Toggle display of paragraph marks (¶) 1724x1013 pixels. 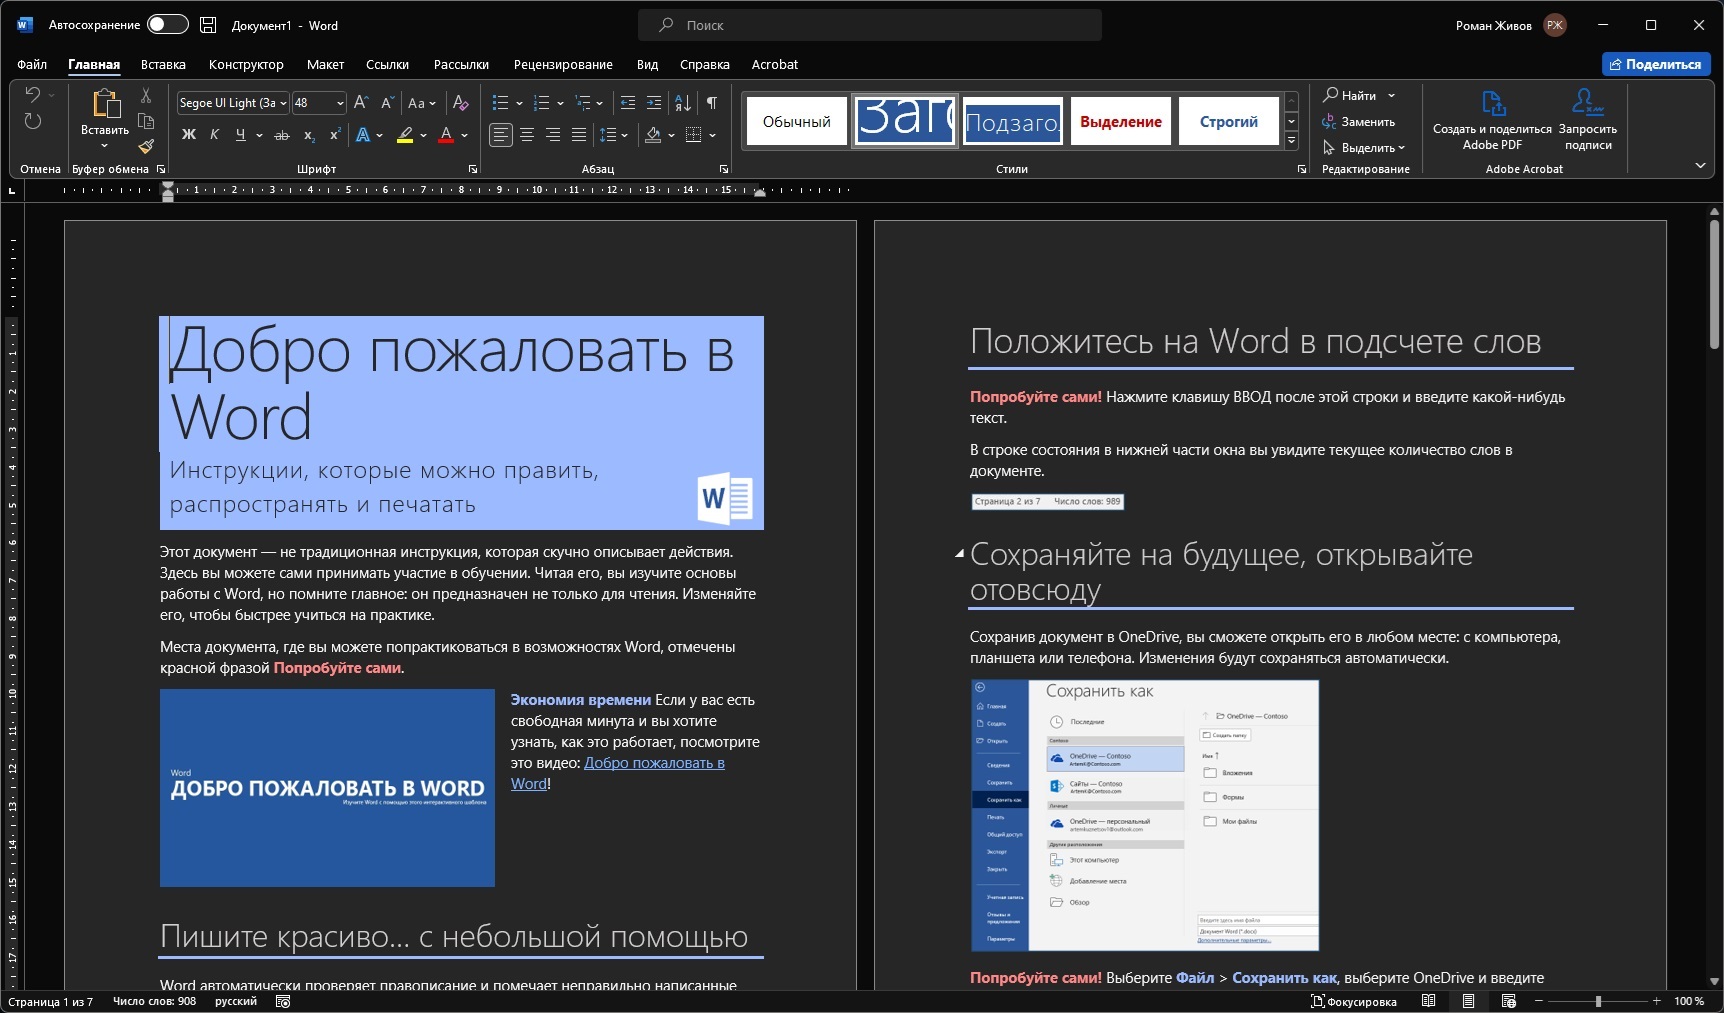point(712,103)
